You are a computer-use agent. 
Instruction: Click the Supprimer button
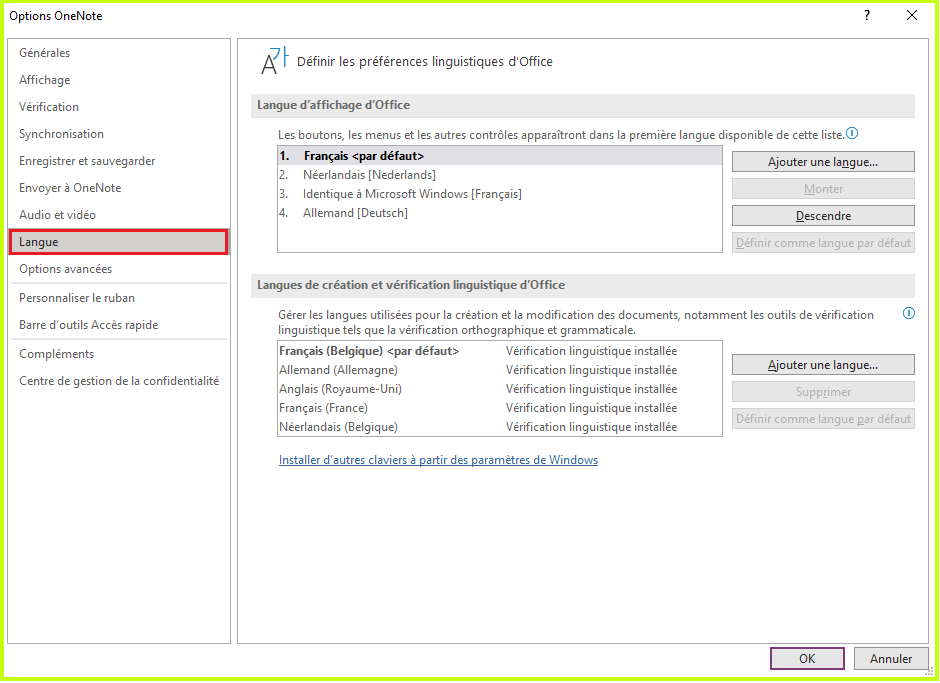pos(823,392)
